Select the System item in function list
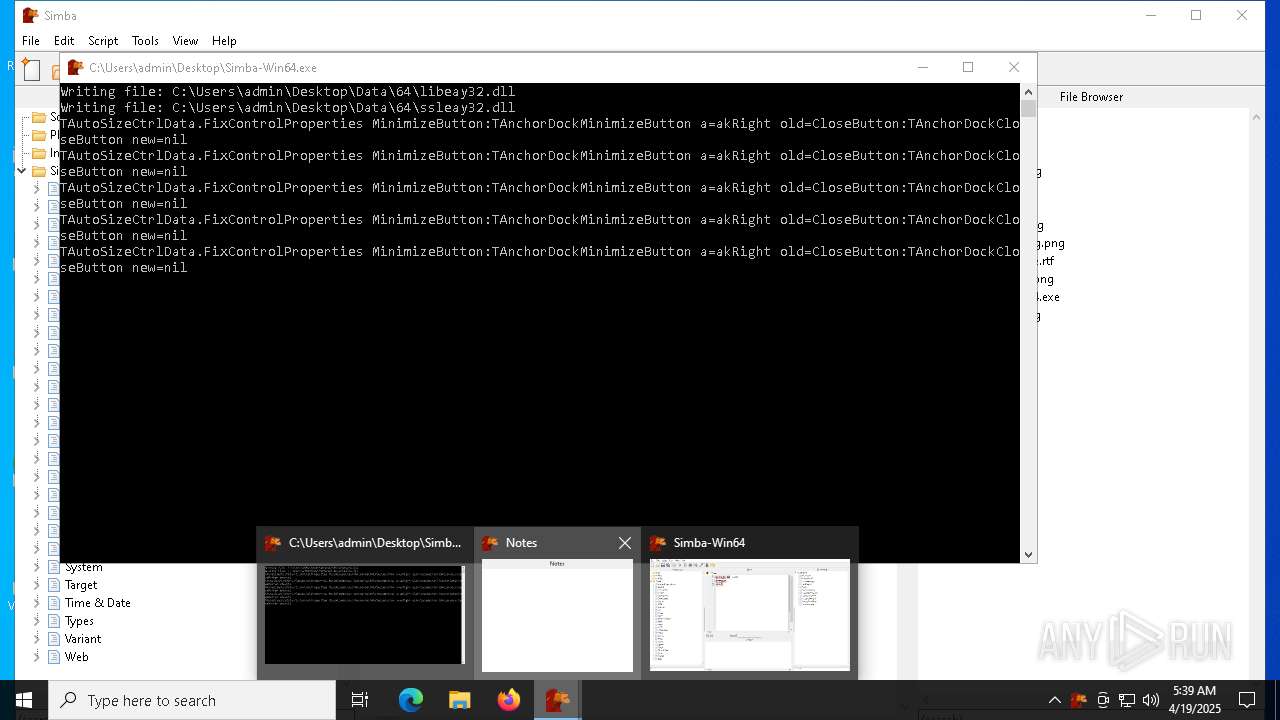The width and height of the screenshot is (1280, 720). pyautogui.click(x=84, y=567)
